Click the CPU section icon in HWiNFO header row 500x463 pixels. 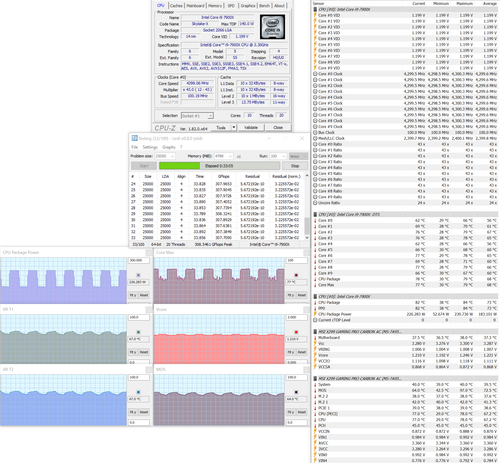pyautogui.click(x=315, y=9)
